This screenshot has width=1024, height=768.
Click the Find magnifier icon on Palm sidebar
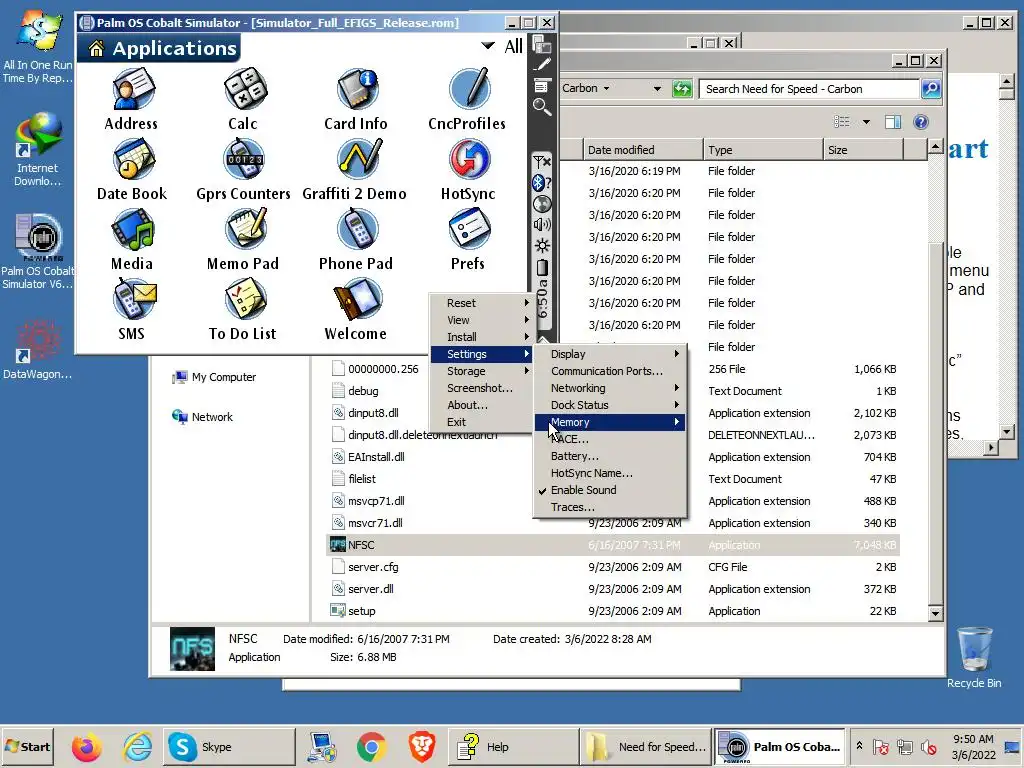[x=541, y=106]
